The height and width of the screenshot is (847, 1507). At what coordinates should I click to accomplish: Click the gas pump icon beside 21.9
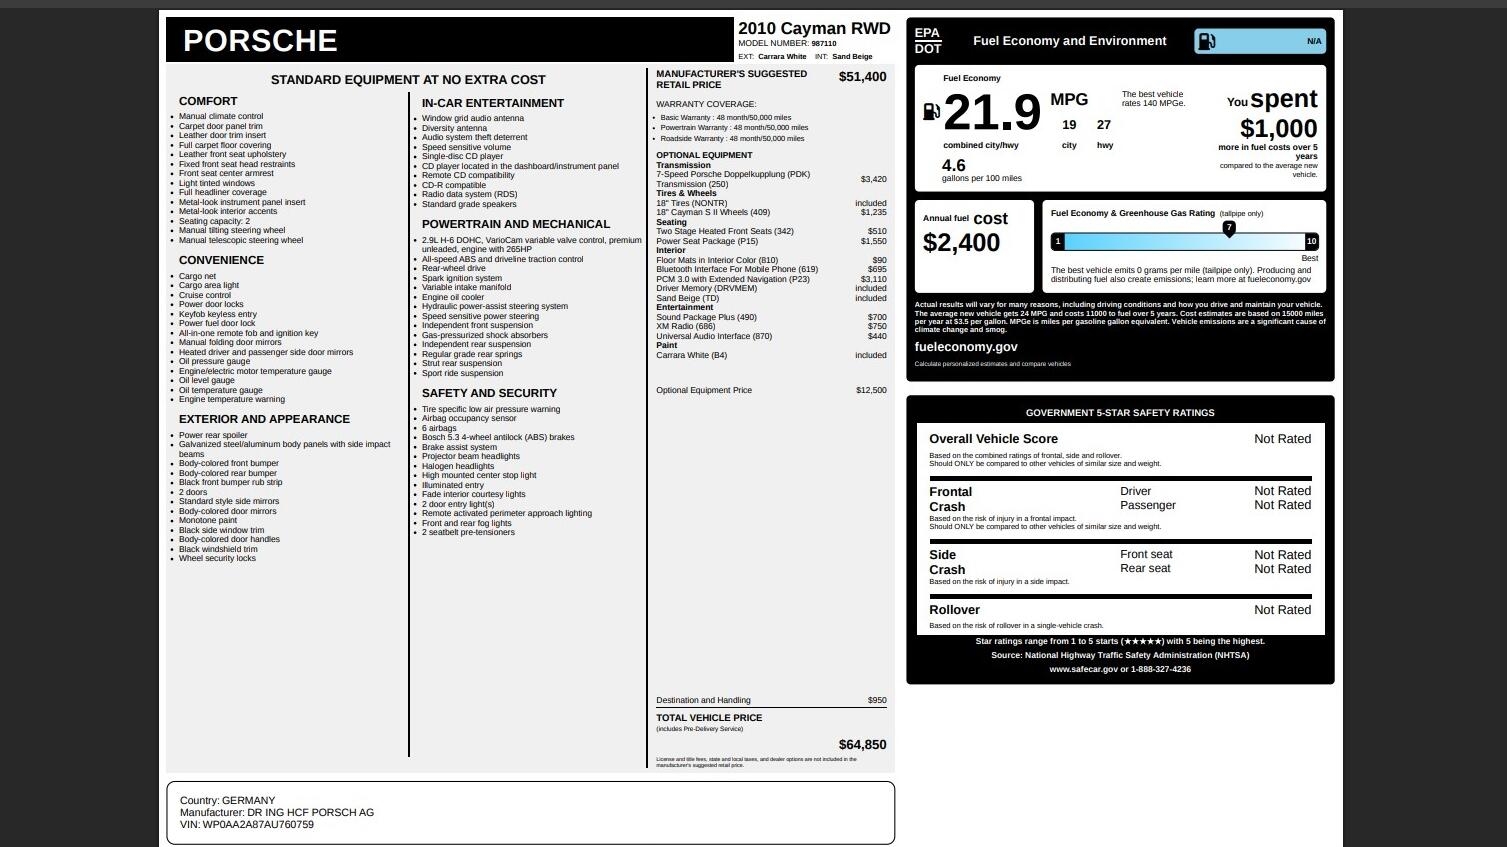(x=930, y=112)
